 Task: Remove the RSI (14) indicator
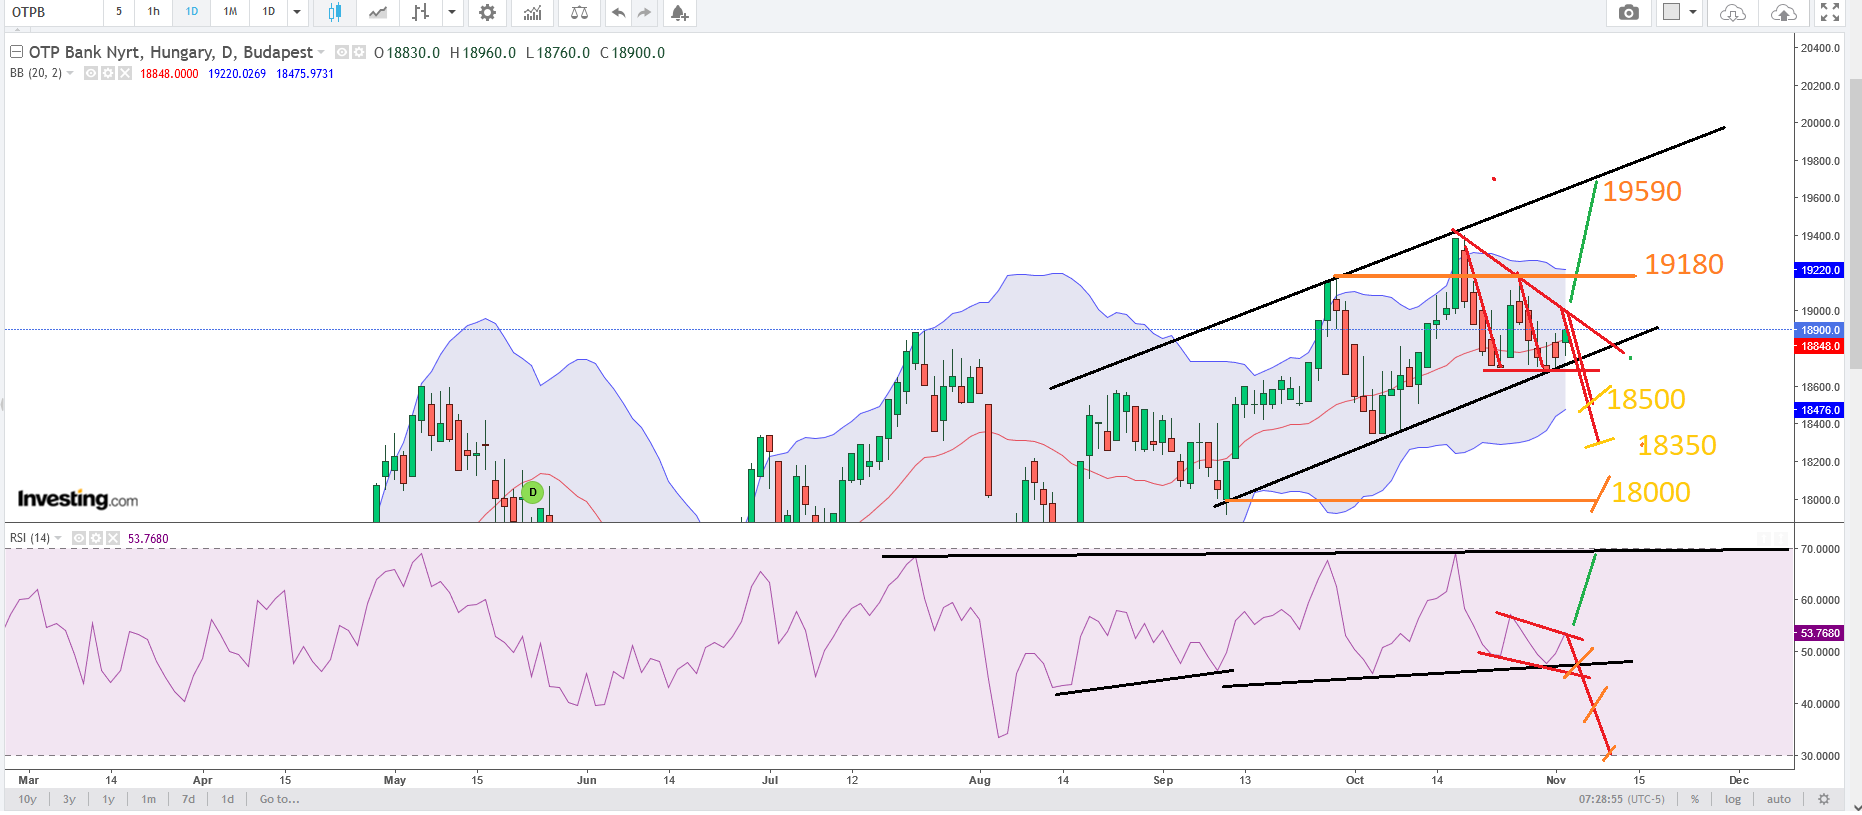pyautogui.click(x=113, y=538)
